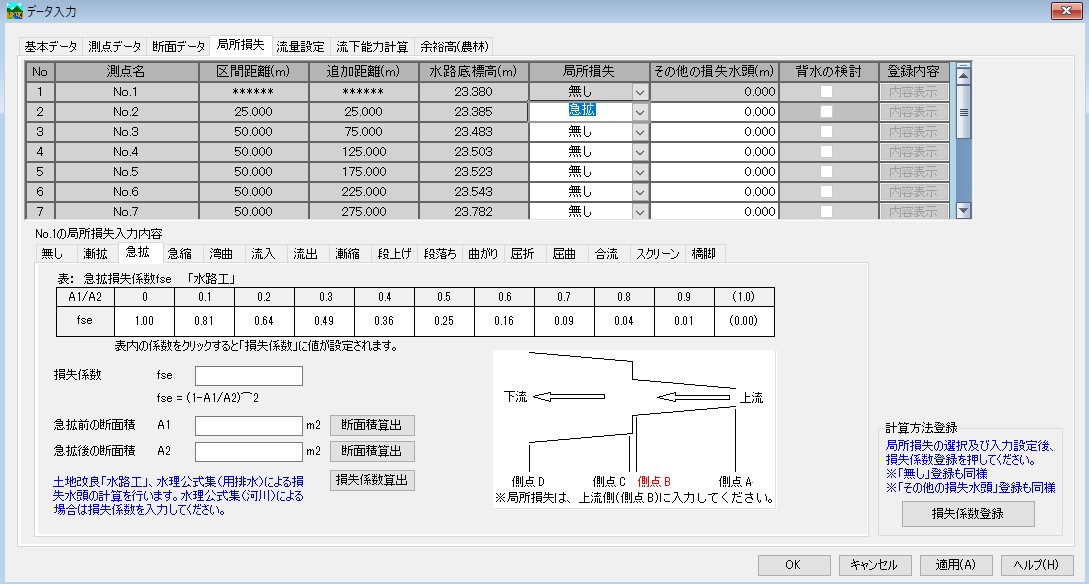This screenshot has width=1089, height=584.
Task: Select the 無し loss type tab
Action: tap(53, 253)
